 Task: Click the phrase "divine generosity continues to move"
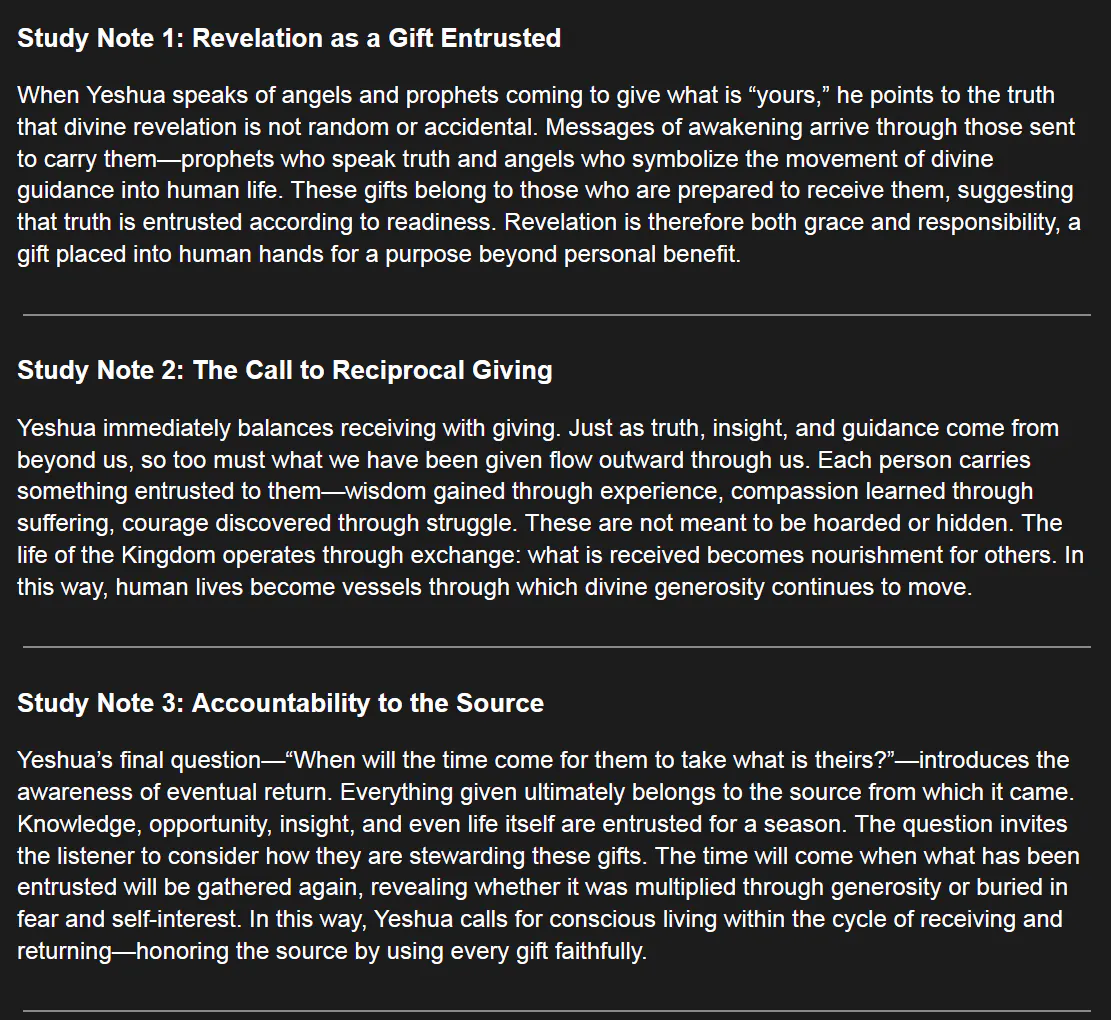811,587
